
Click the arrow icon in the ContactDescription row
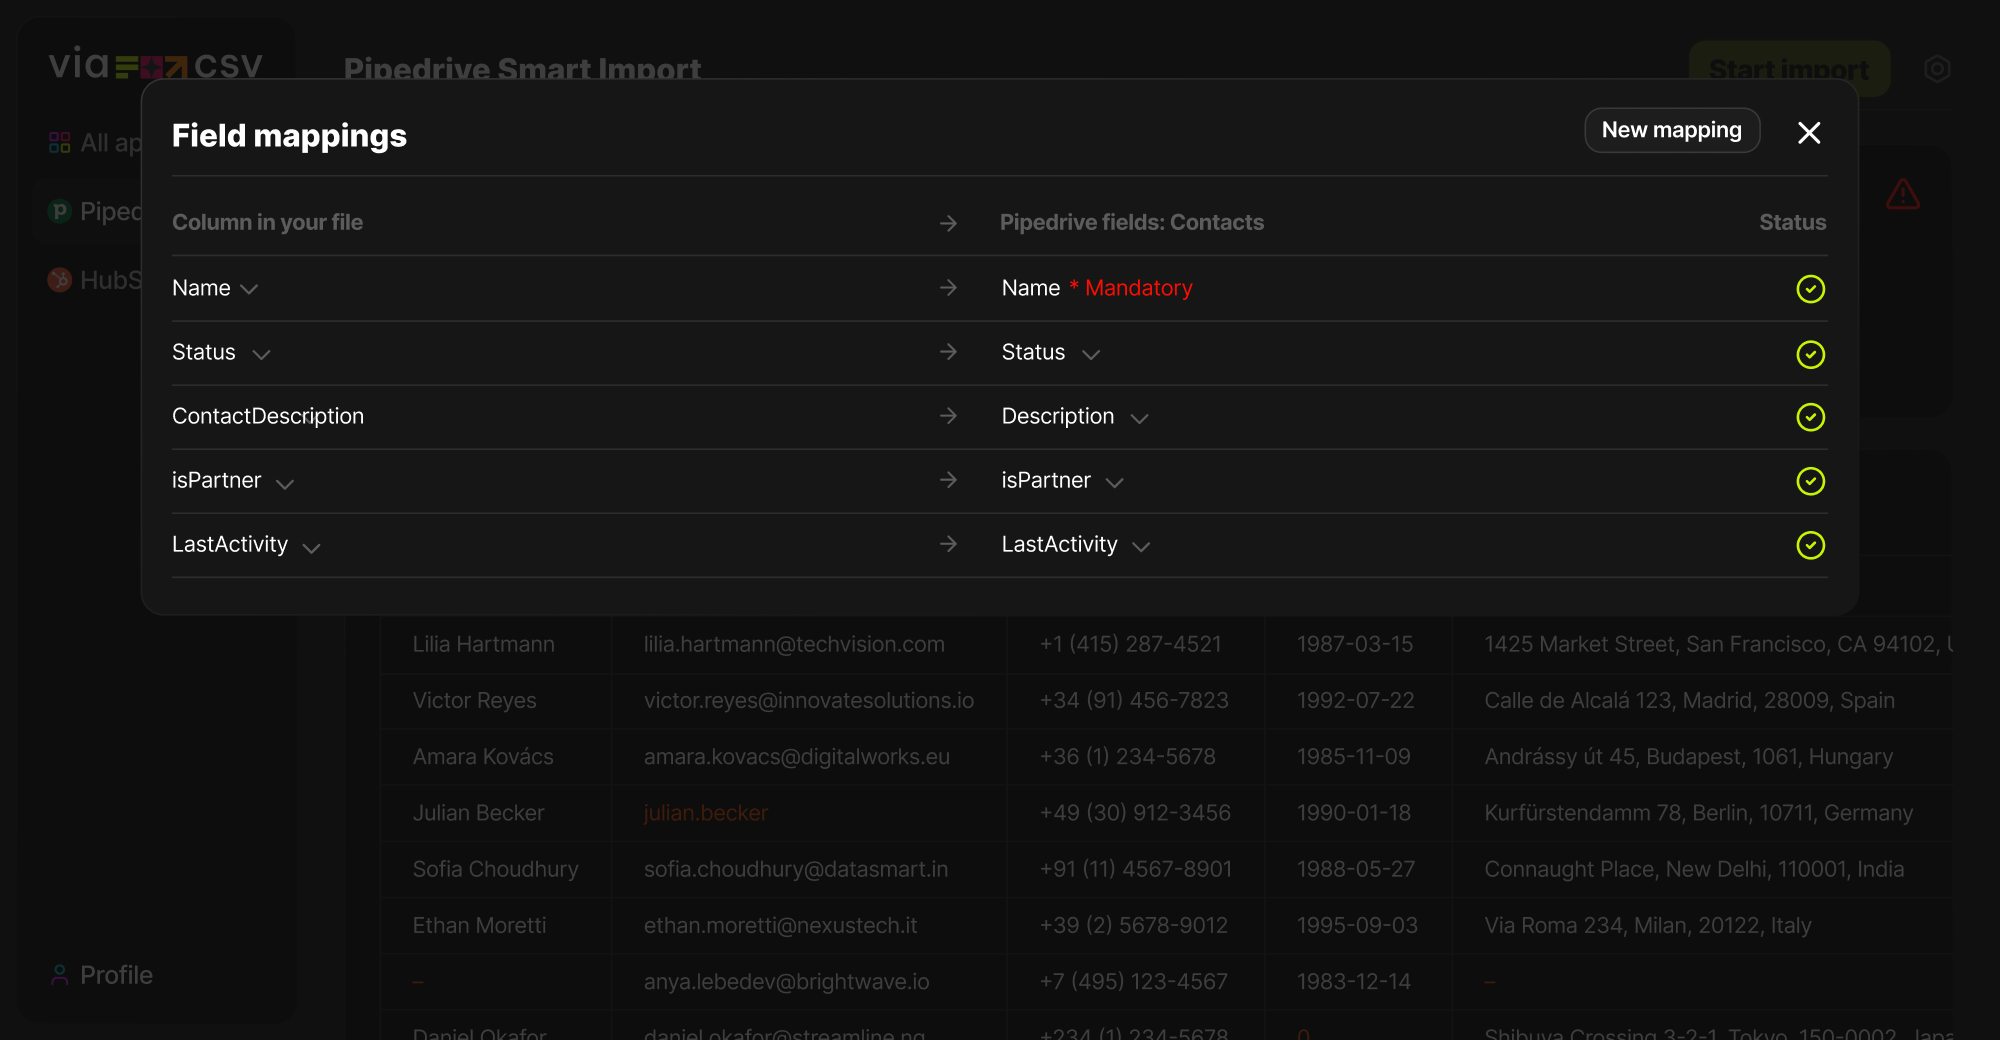click(949, 416)
